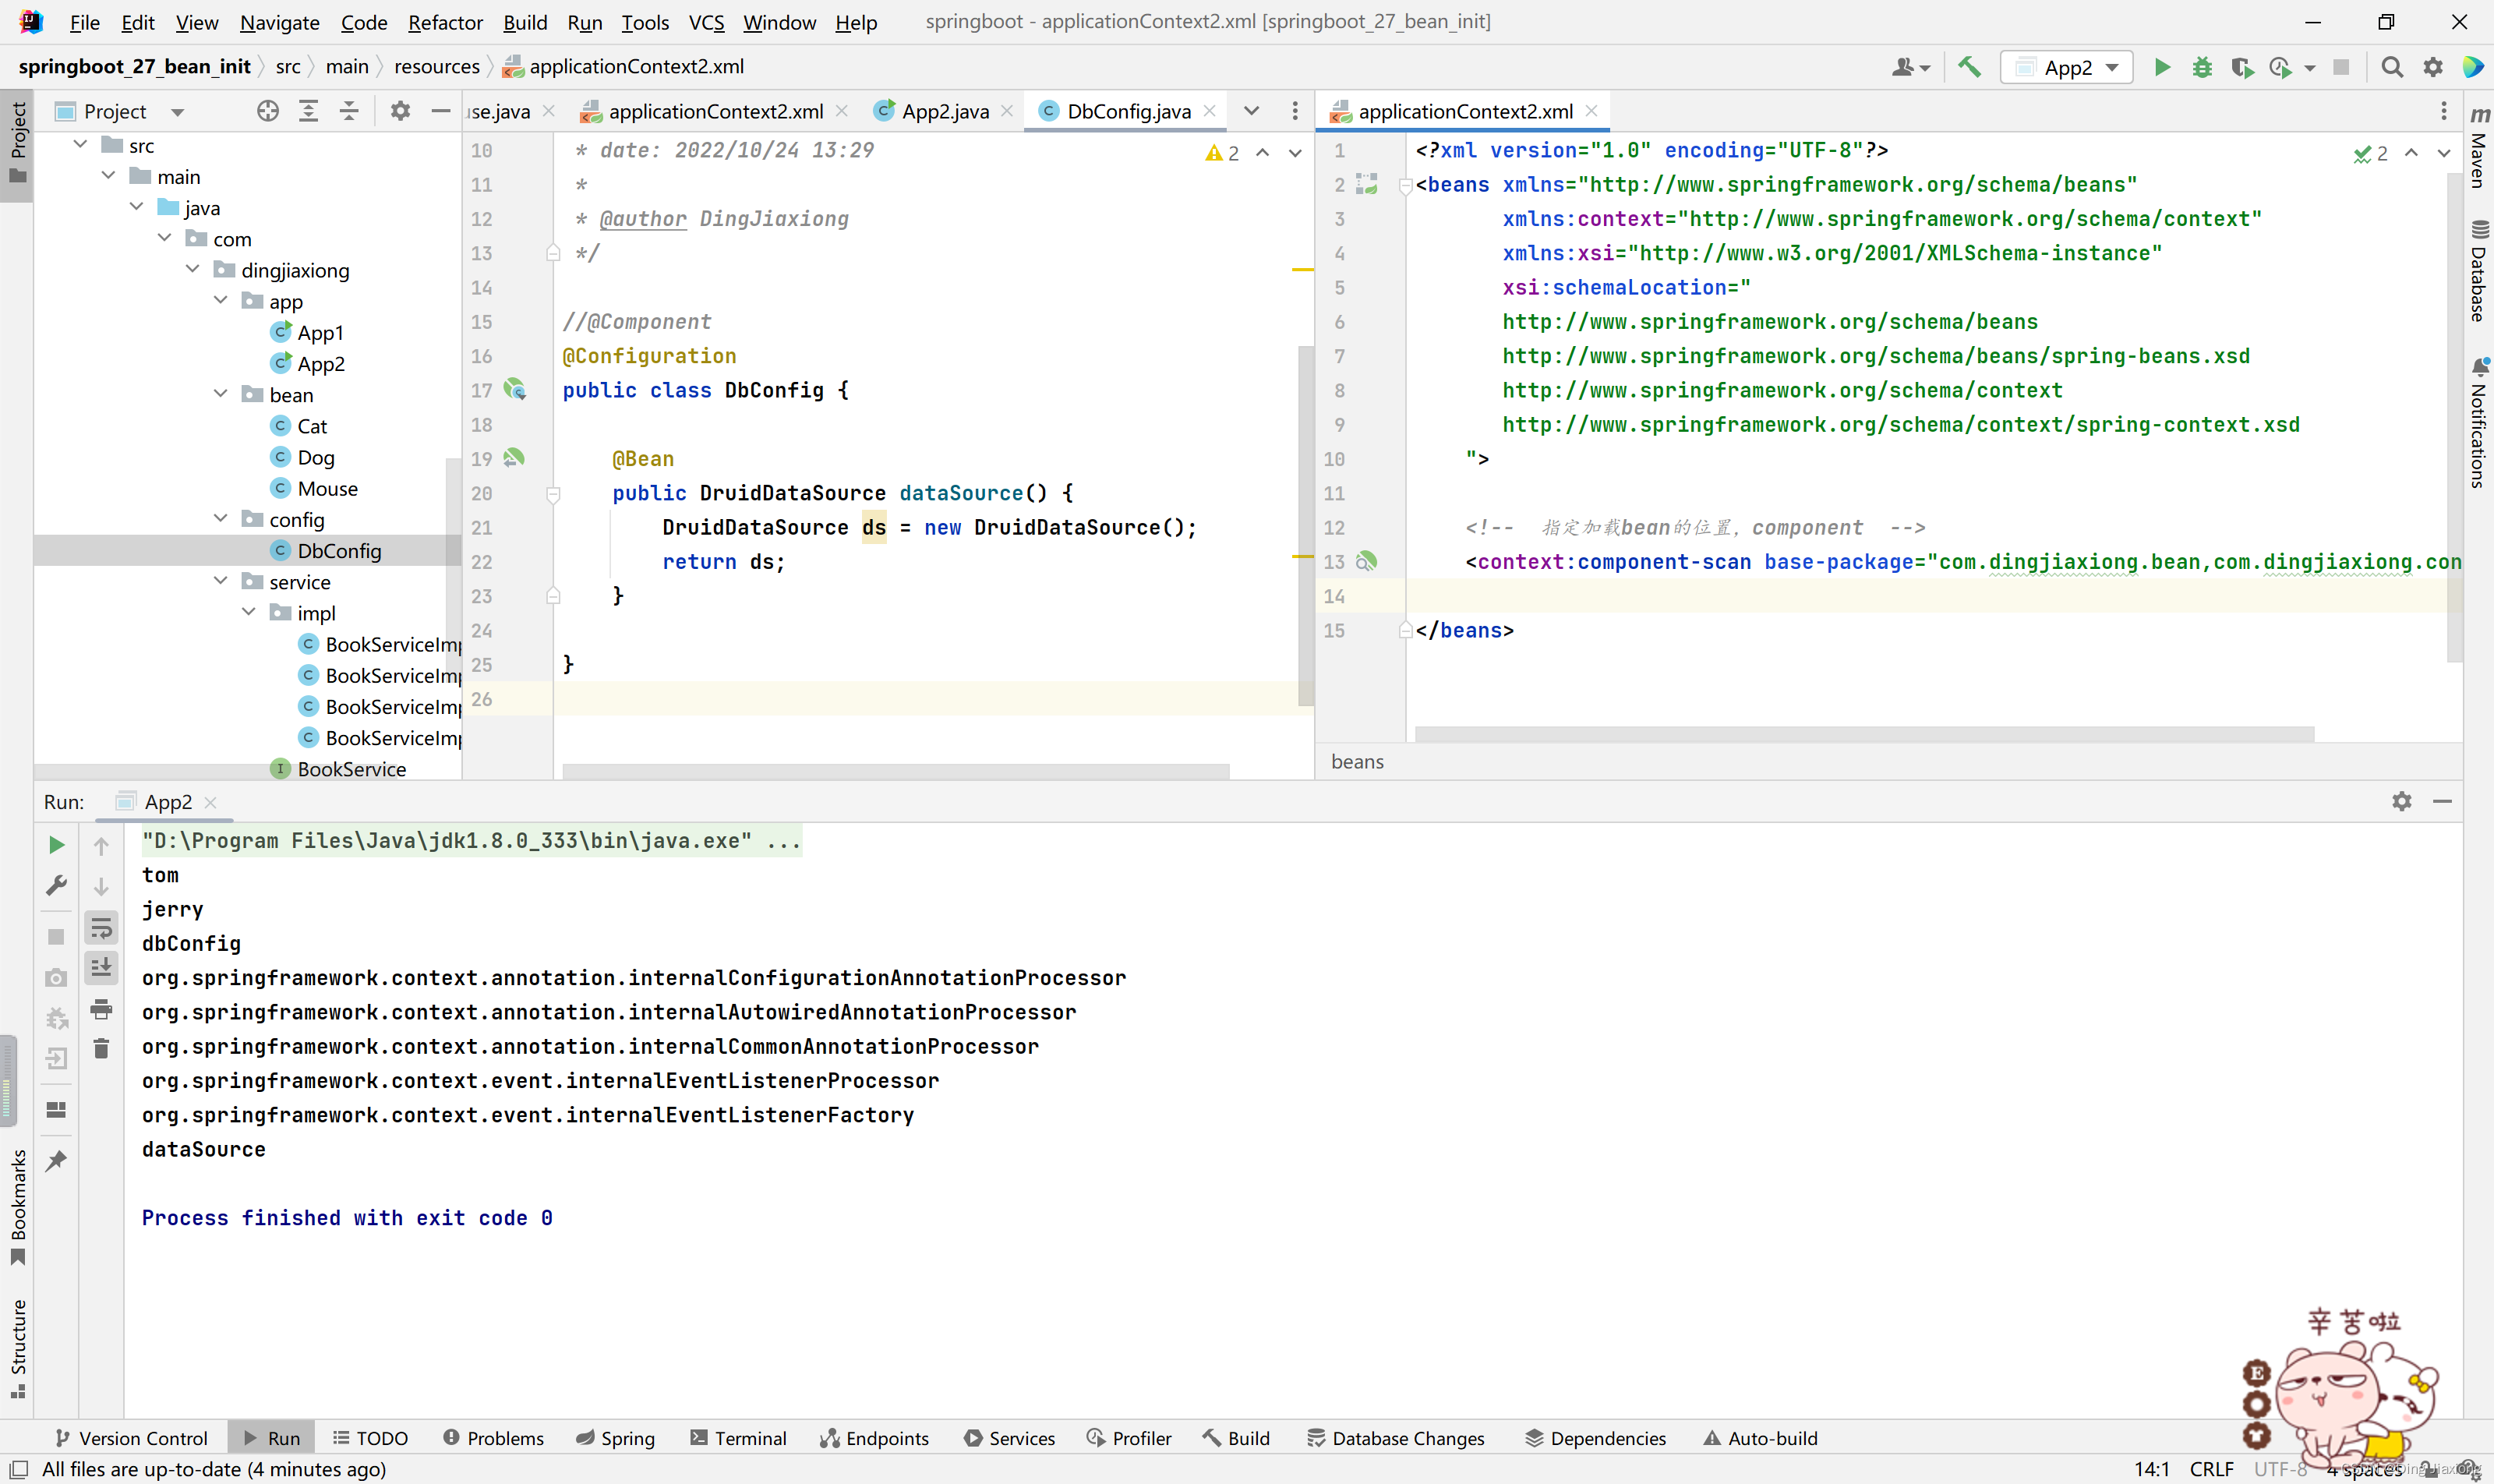Open the Problems tool window
2494x1484 pixels.
point(493,1438)
